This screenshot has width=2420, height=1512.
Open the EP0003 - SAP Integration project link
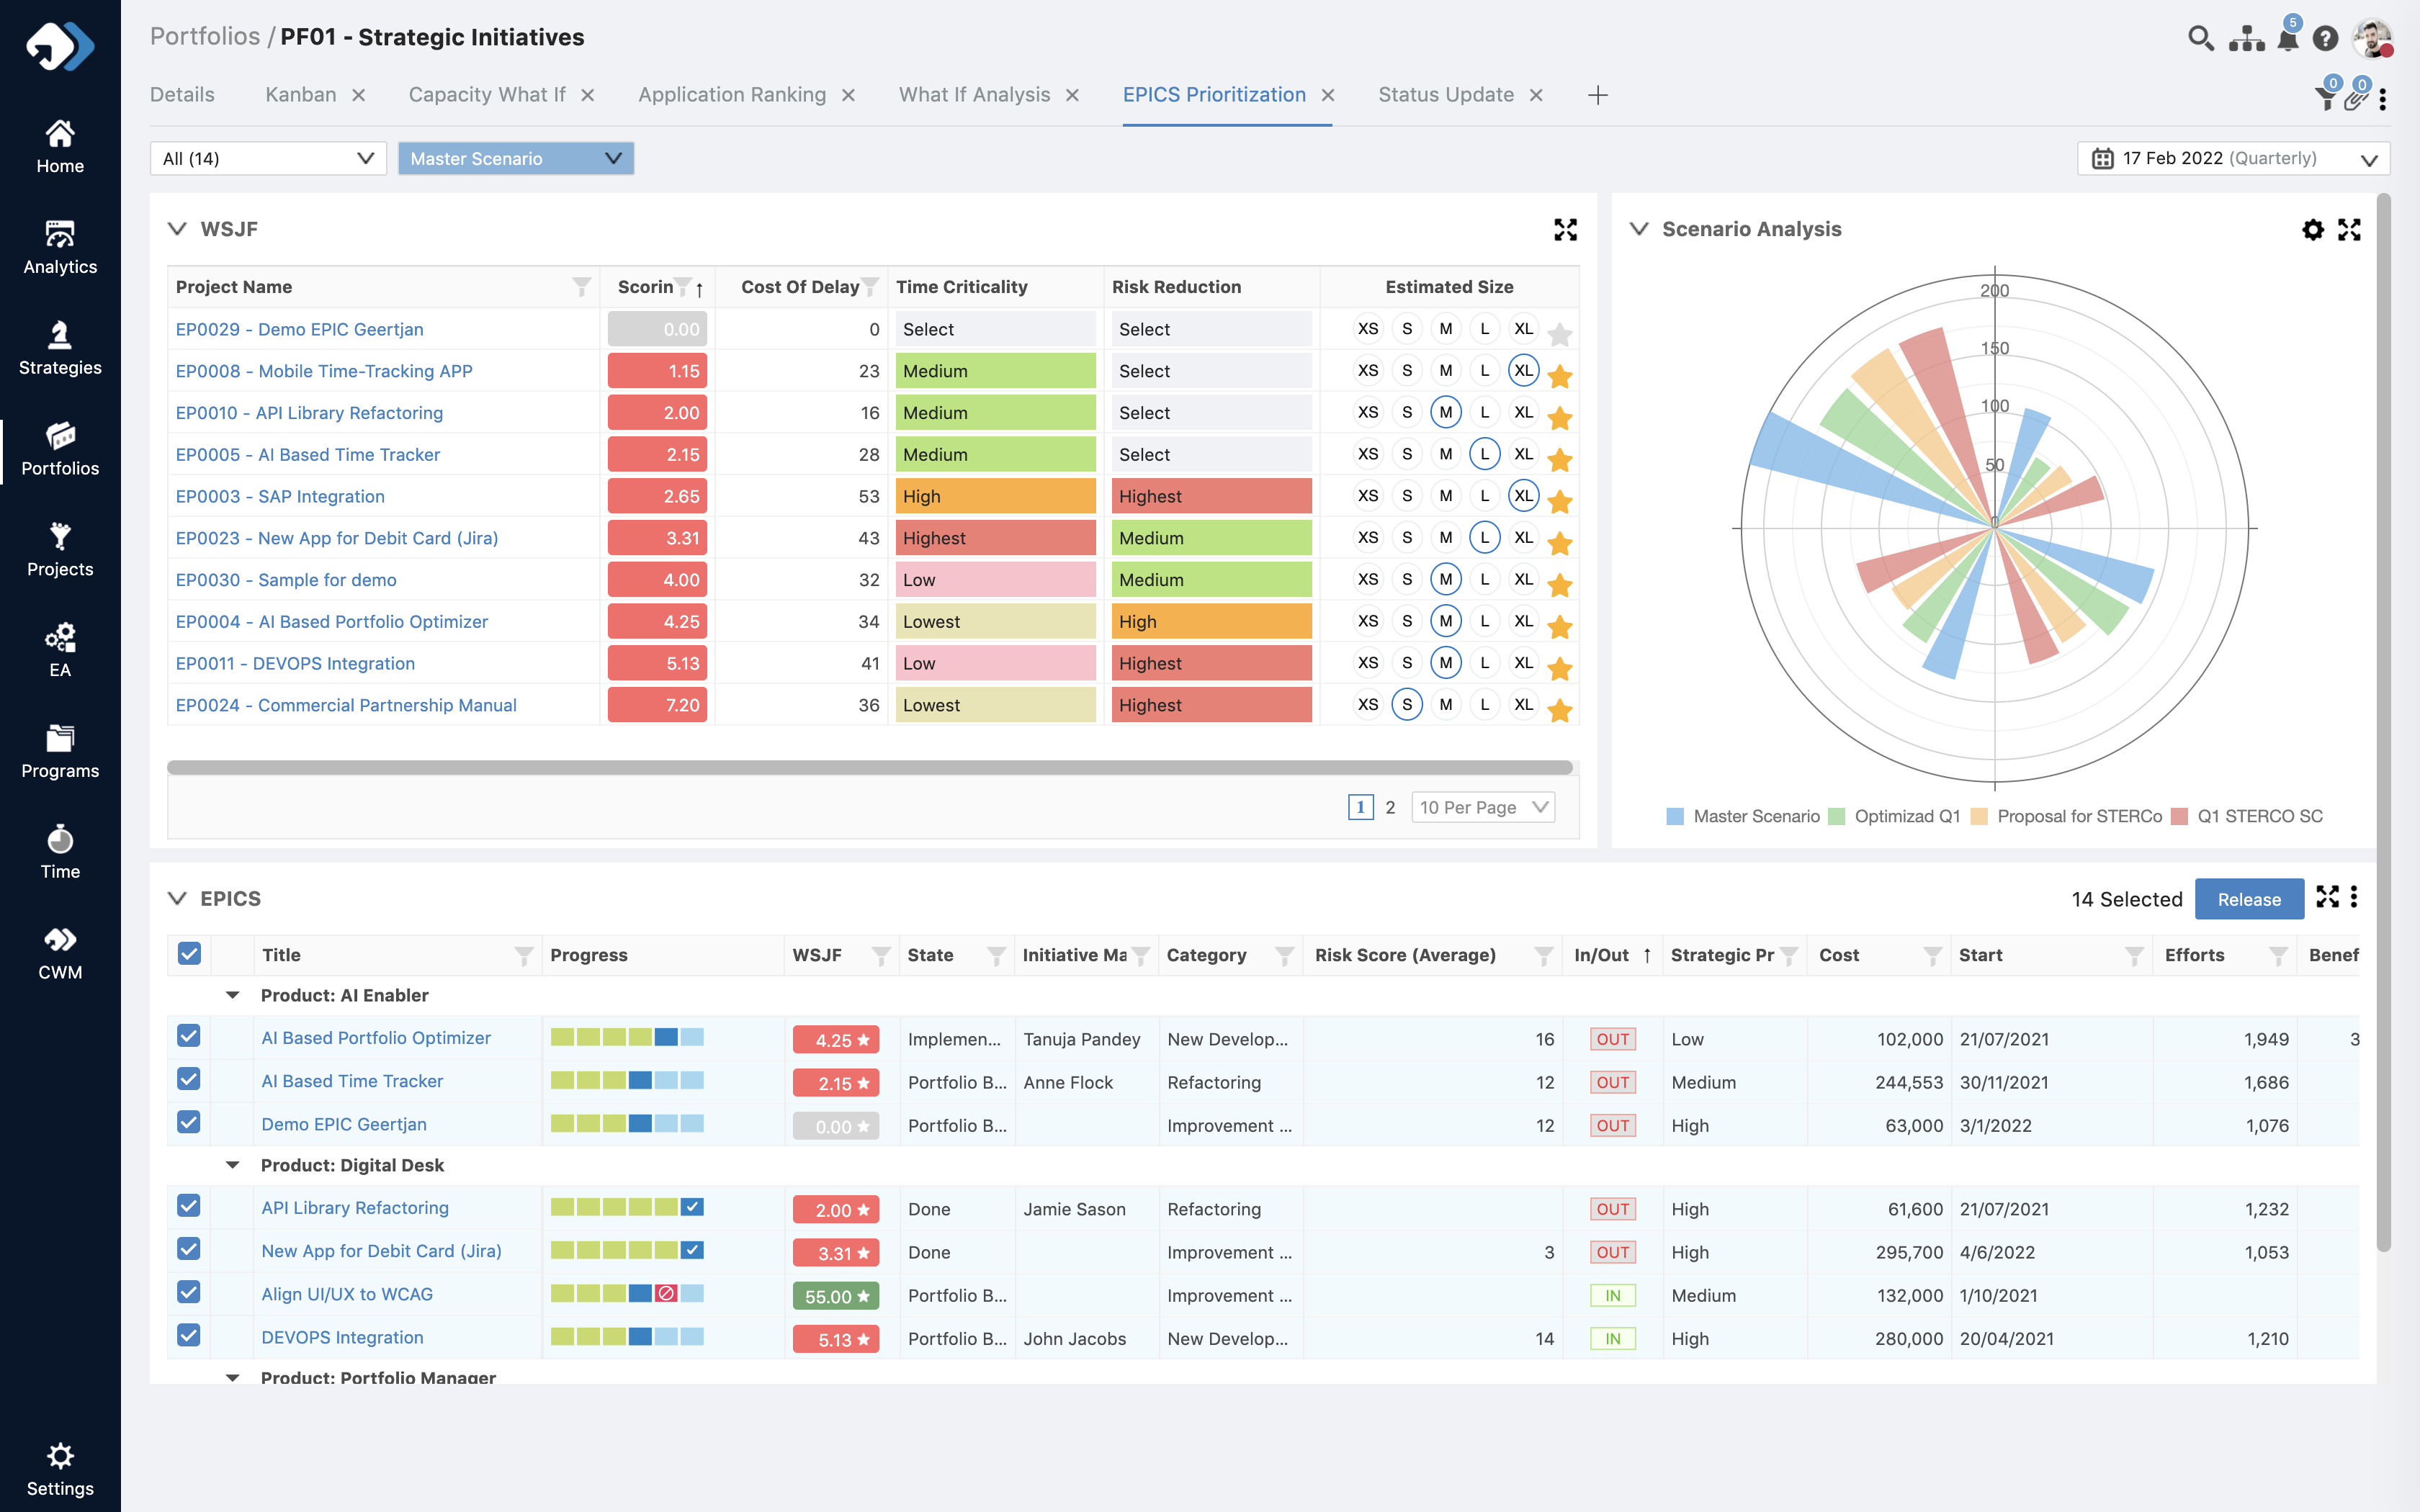[281, 496]
